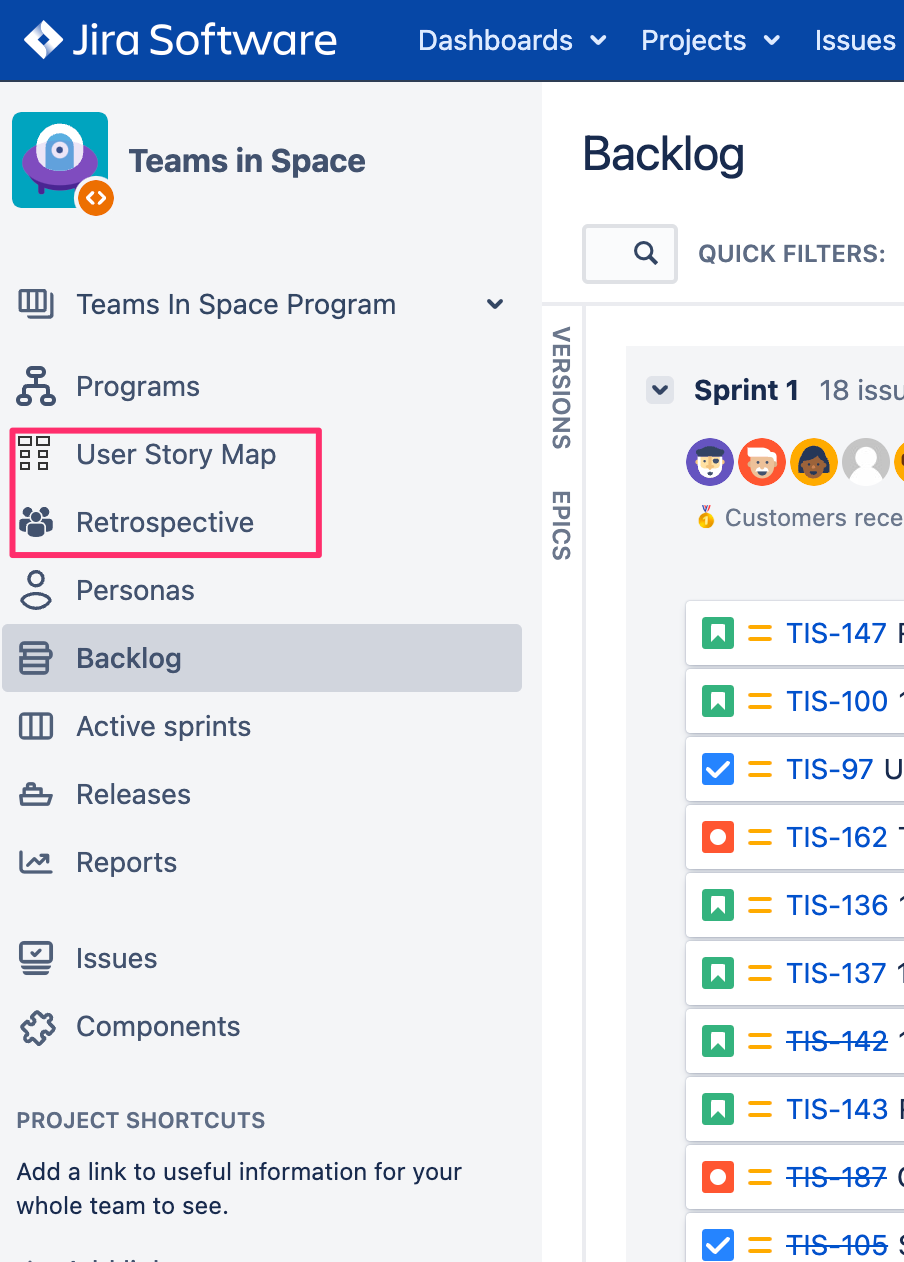
Task: Open the Projects menu
Action: 709,41
